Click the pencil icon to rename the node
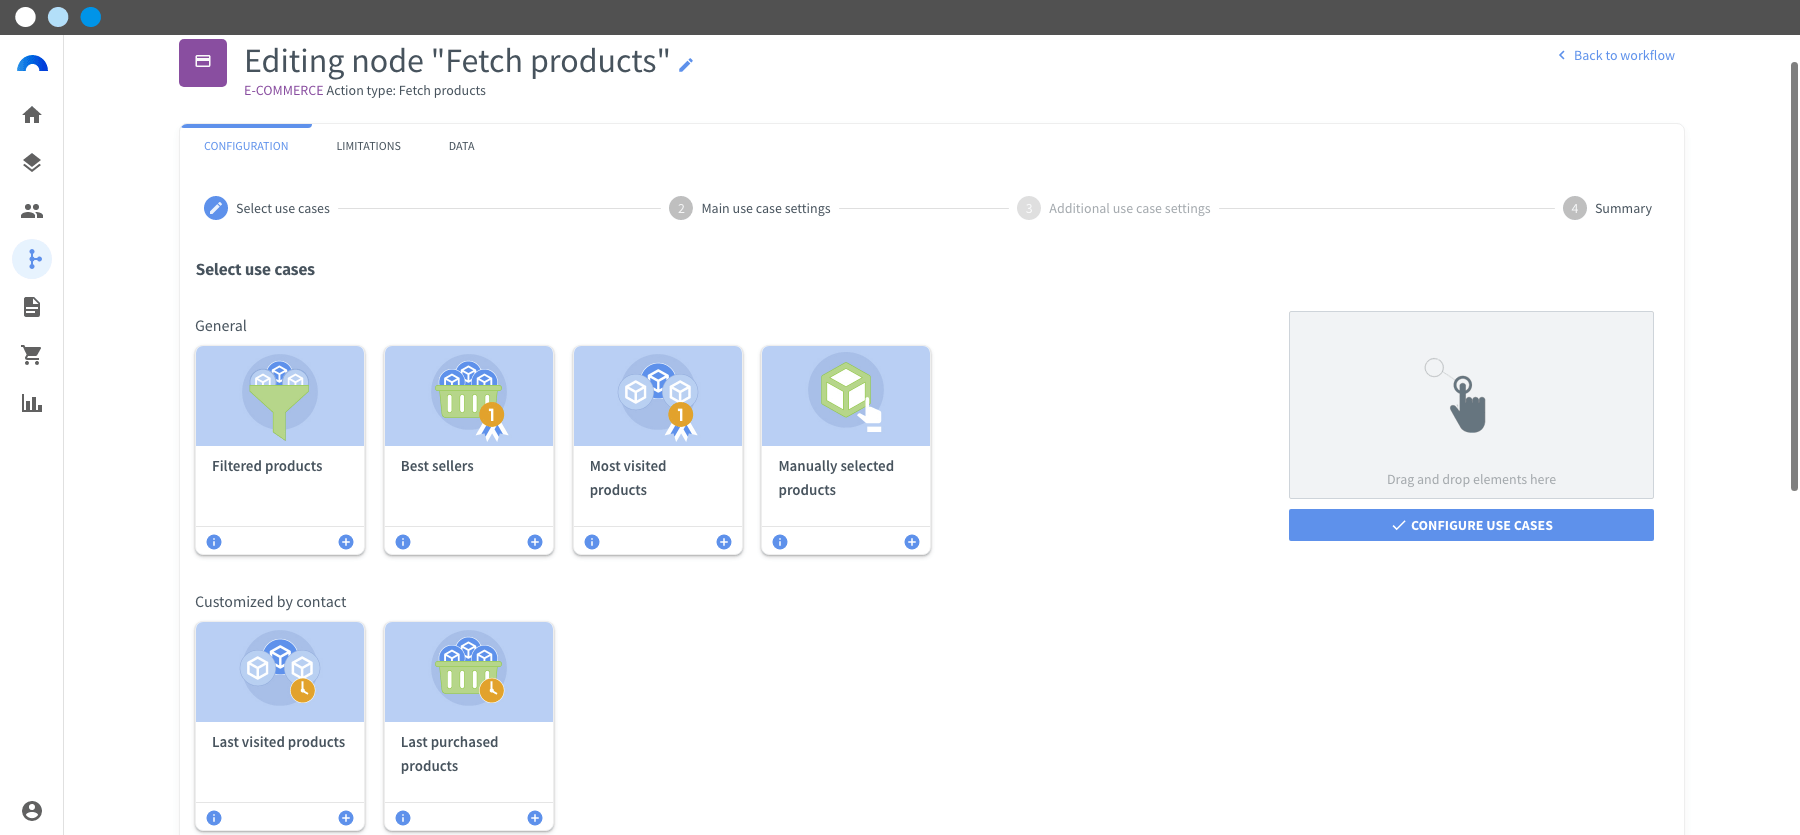 [686, 65]
